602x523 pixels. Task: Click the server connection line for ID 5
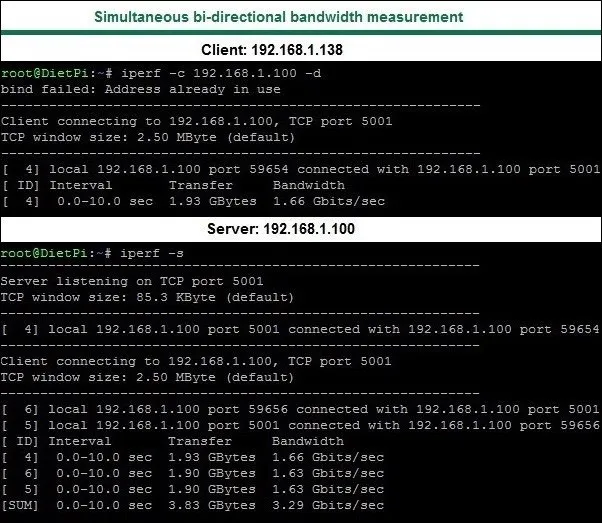pyautogui.click(x=300, y=425)
